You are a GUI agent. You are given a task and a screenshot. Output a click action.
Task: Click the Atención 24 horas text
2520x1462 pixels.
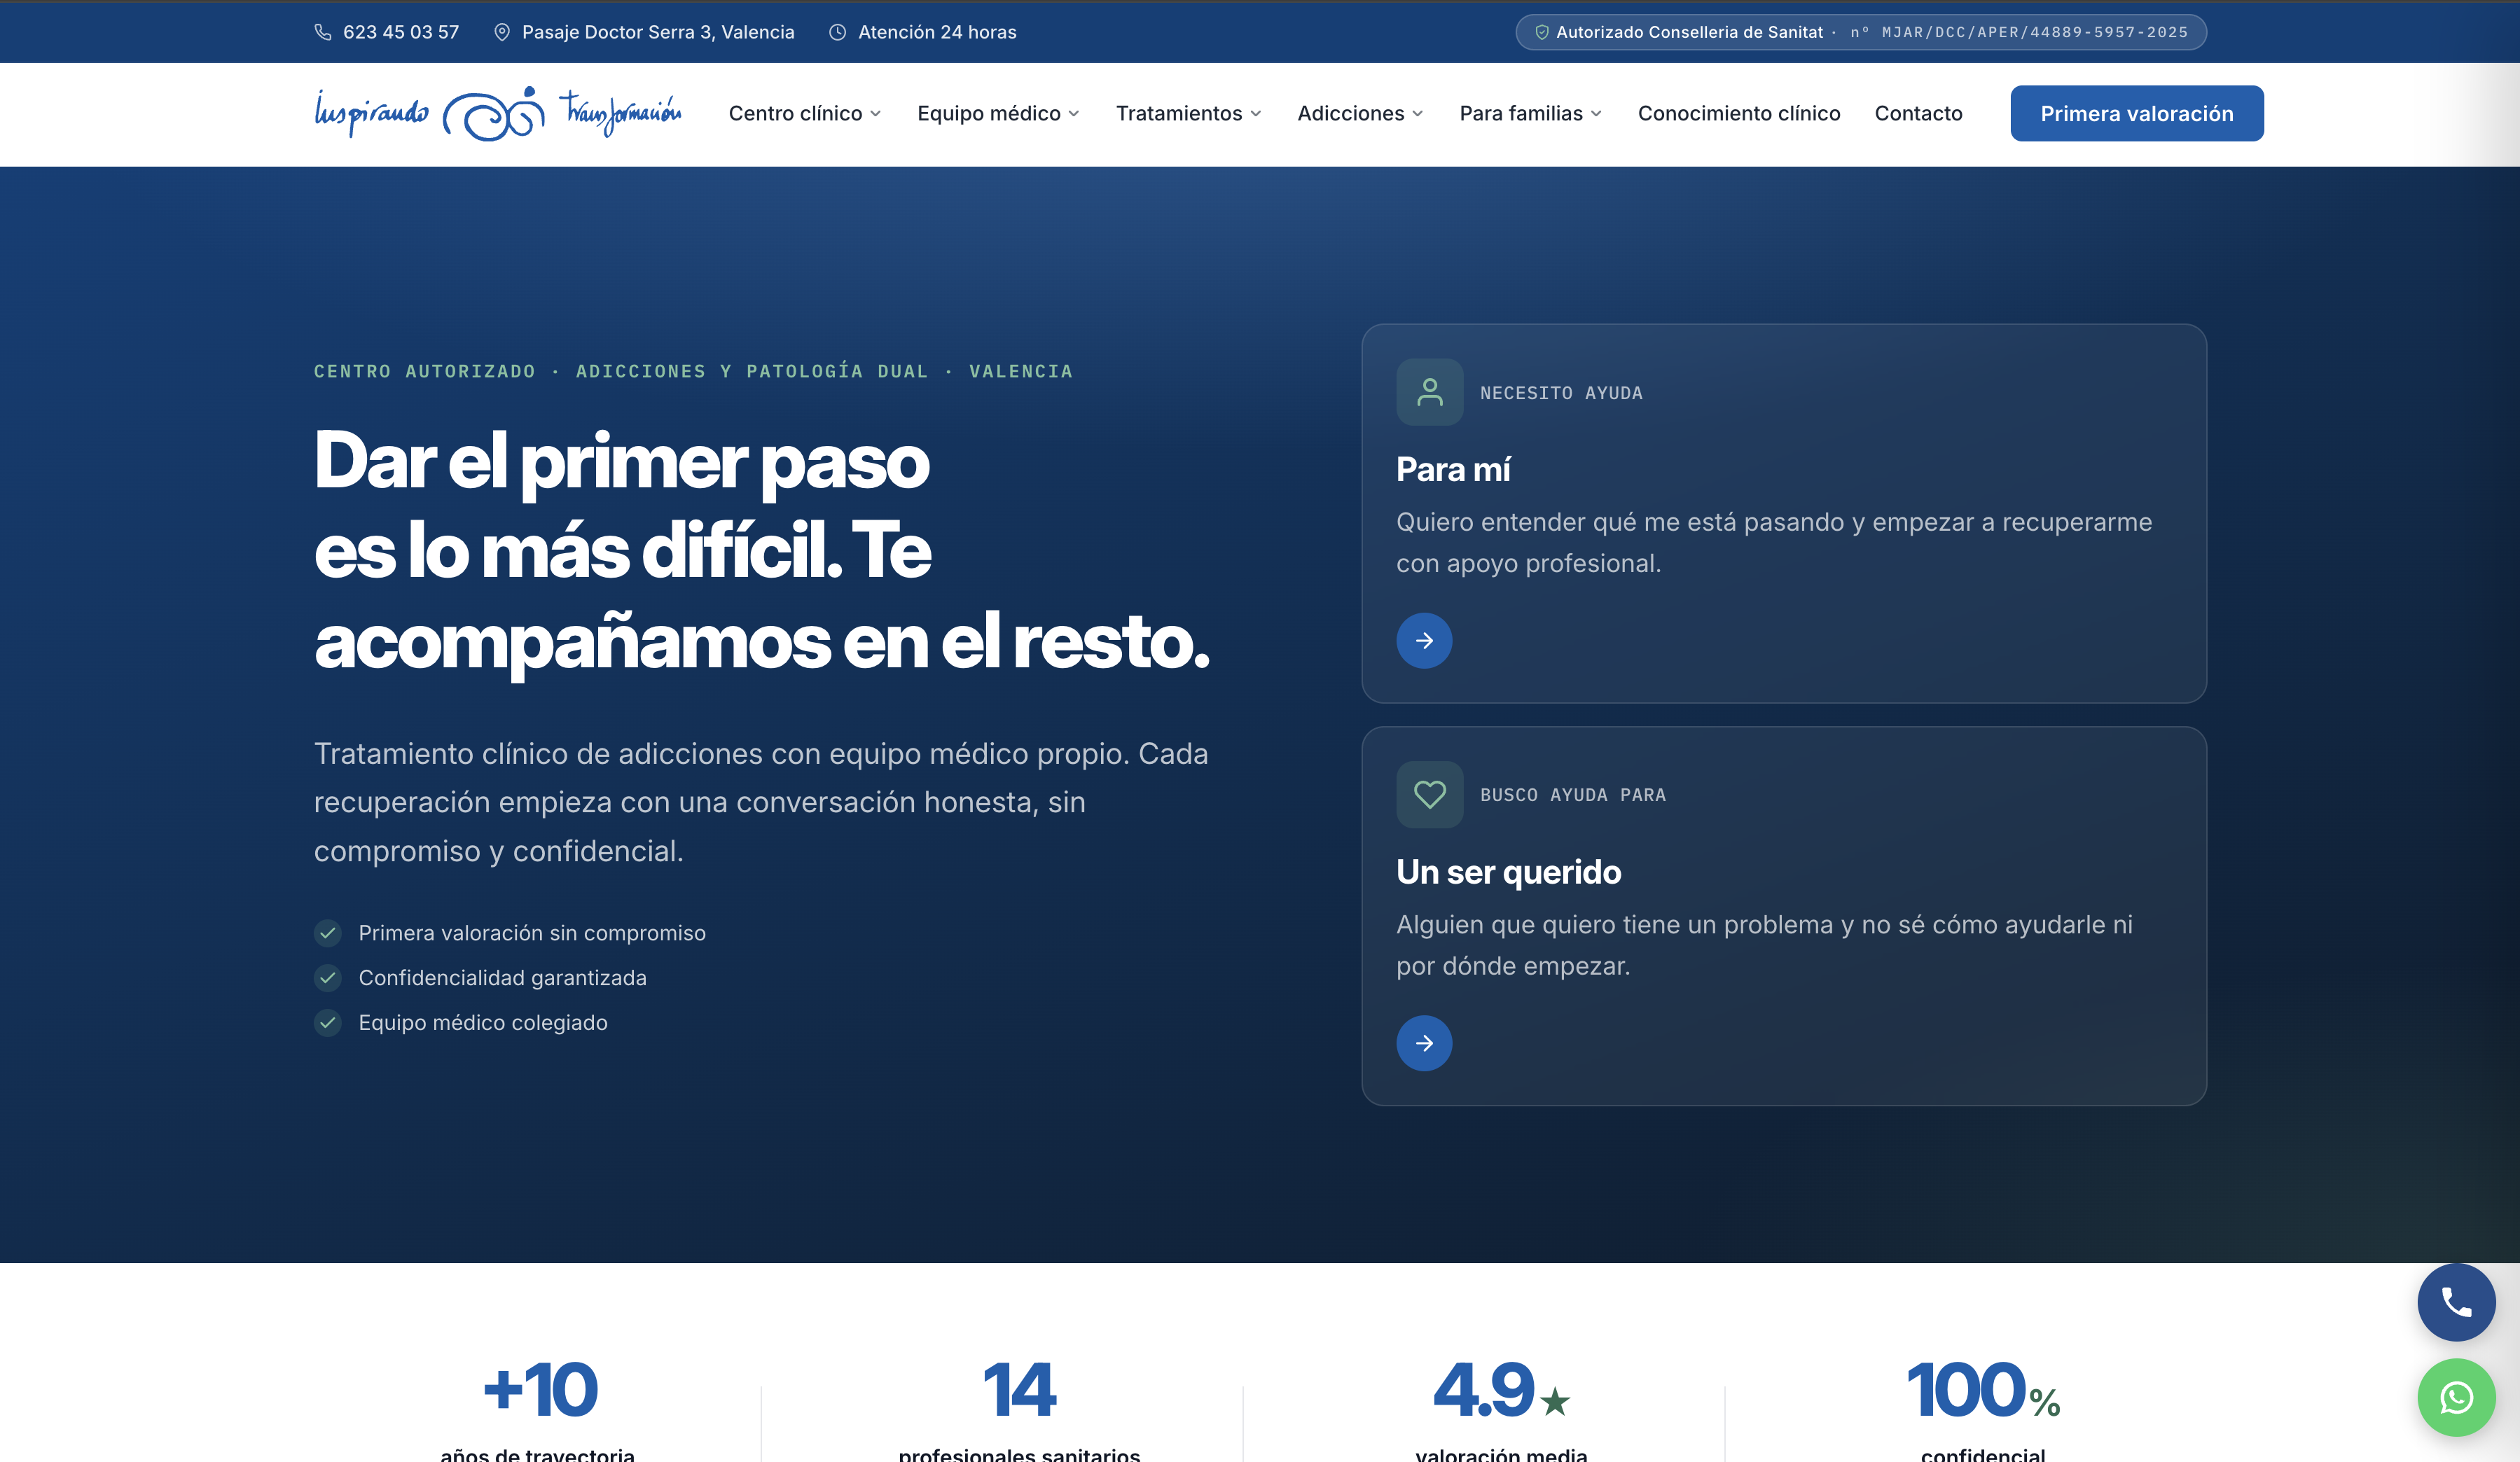tap(937, 32)
